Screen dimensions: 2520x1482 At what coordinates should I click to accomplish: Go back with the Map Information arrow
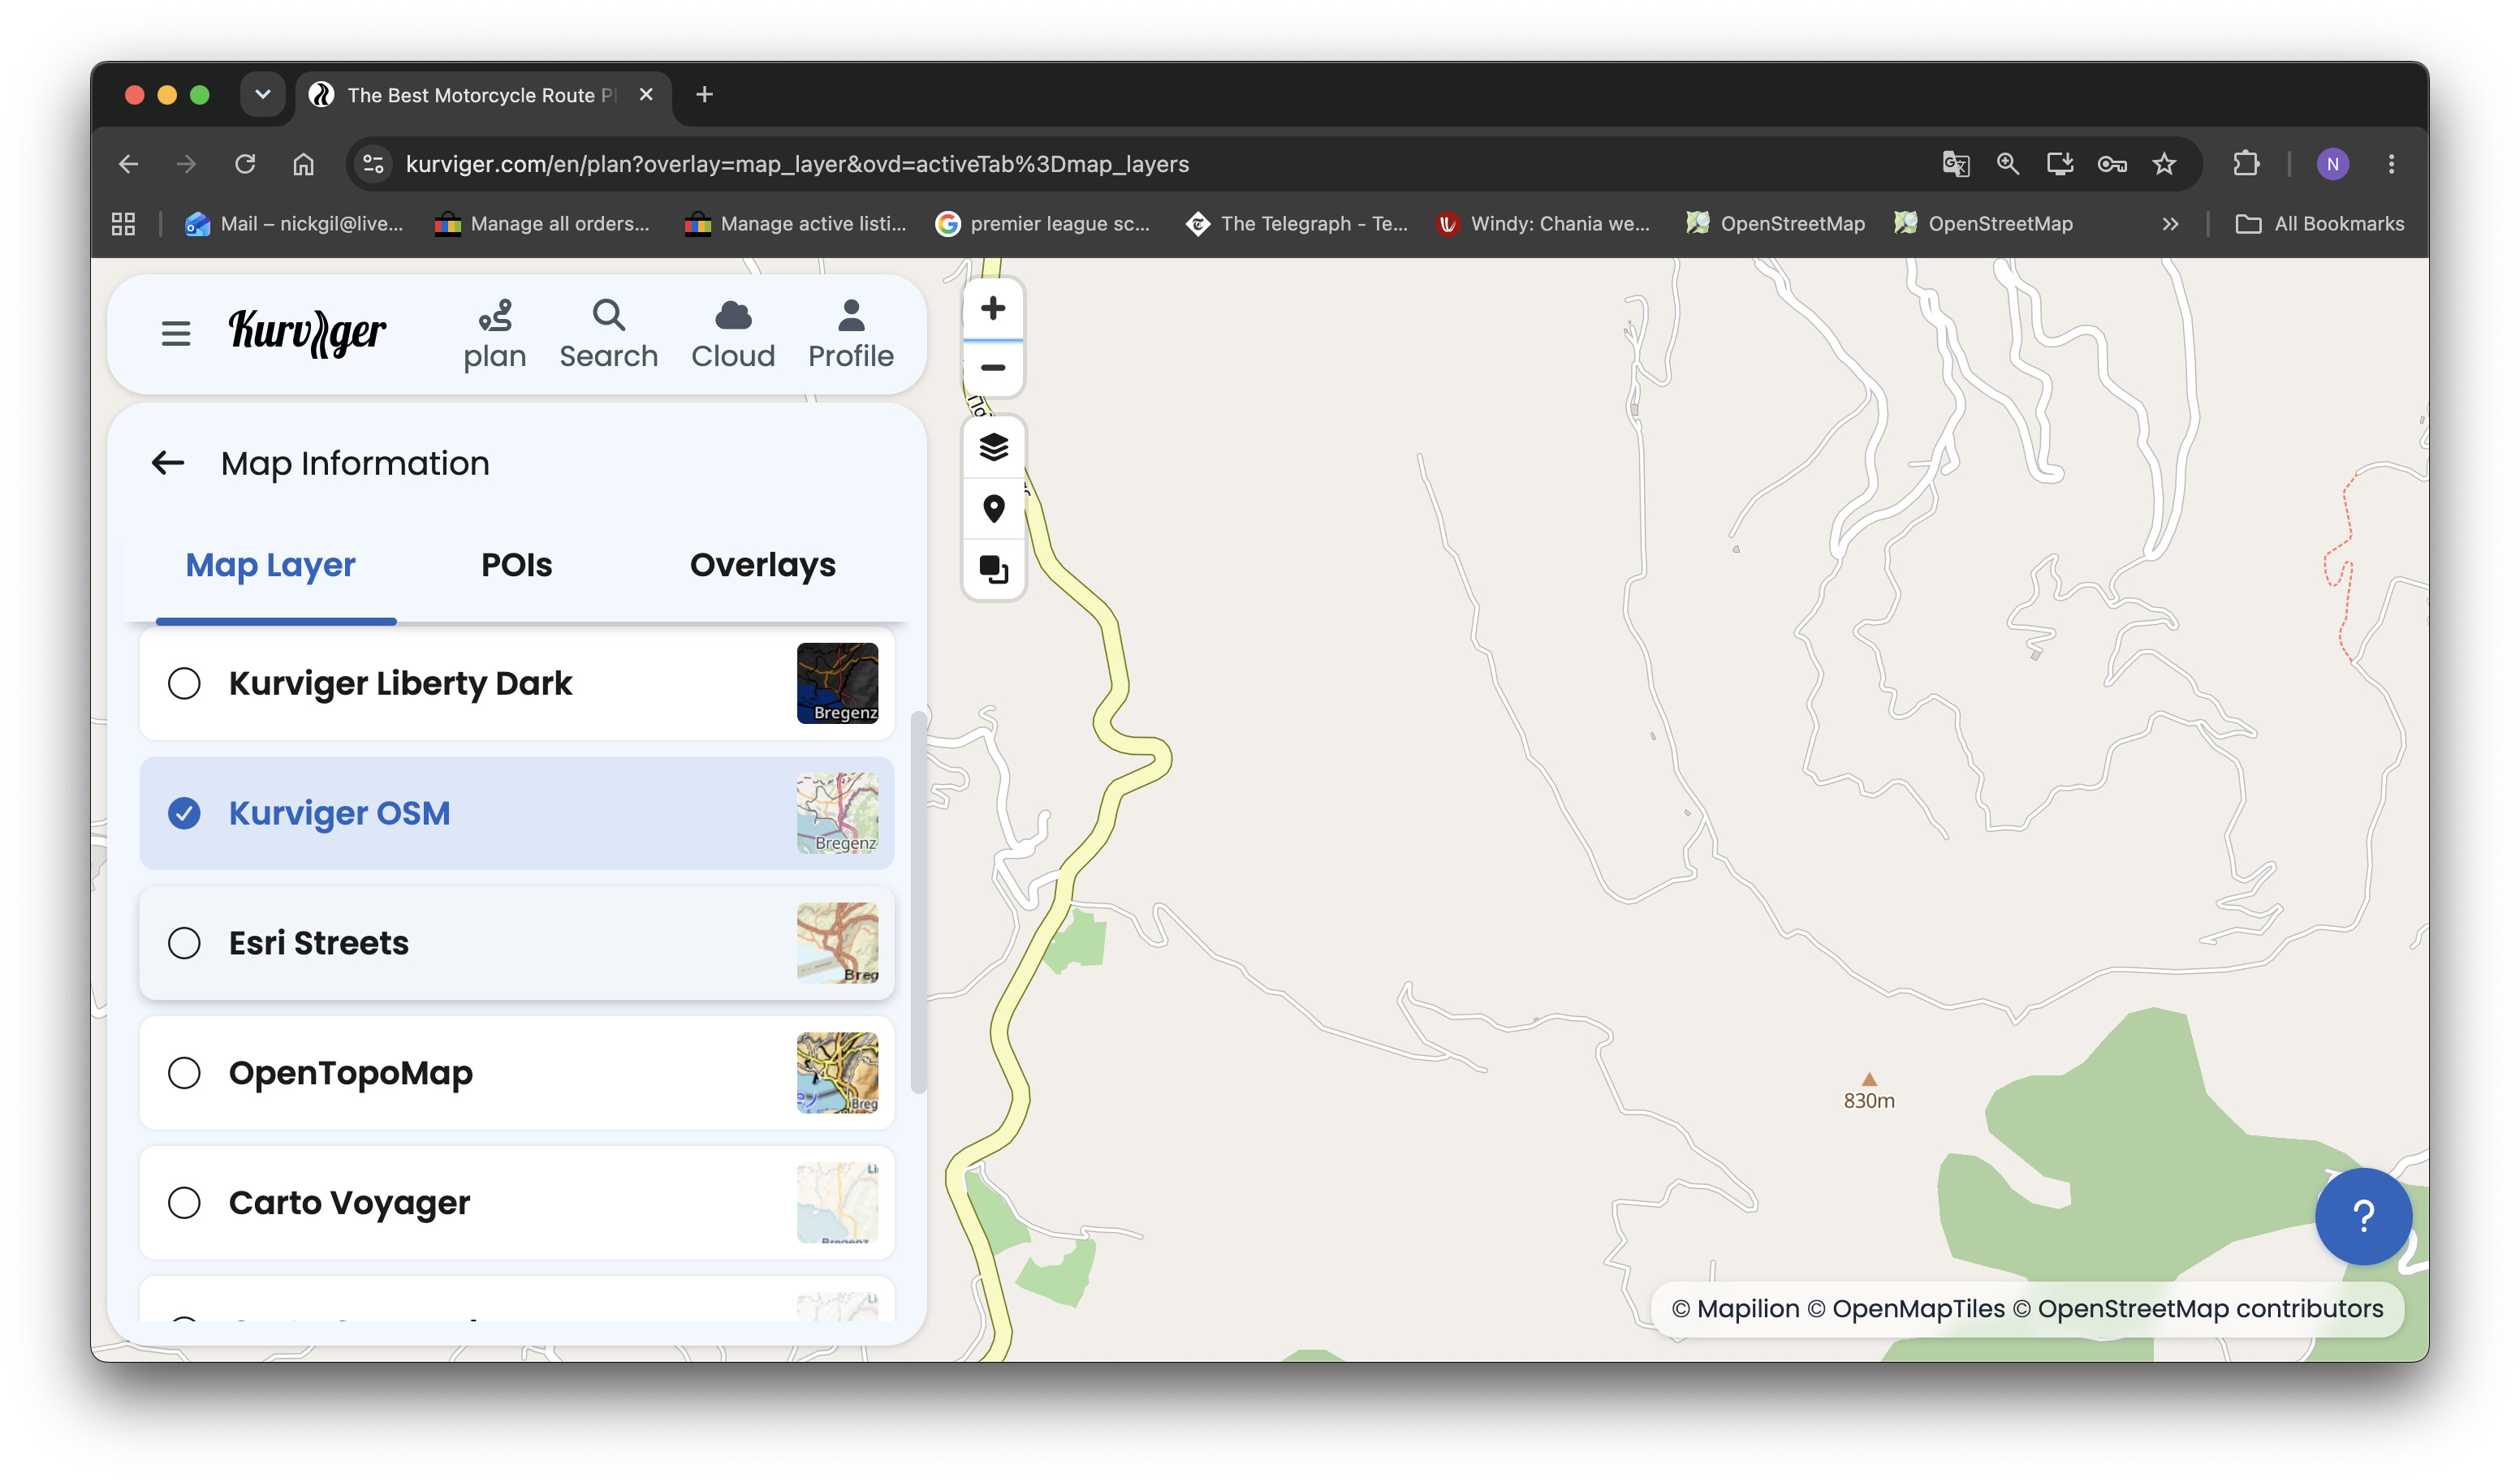tap(168, 463)
